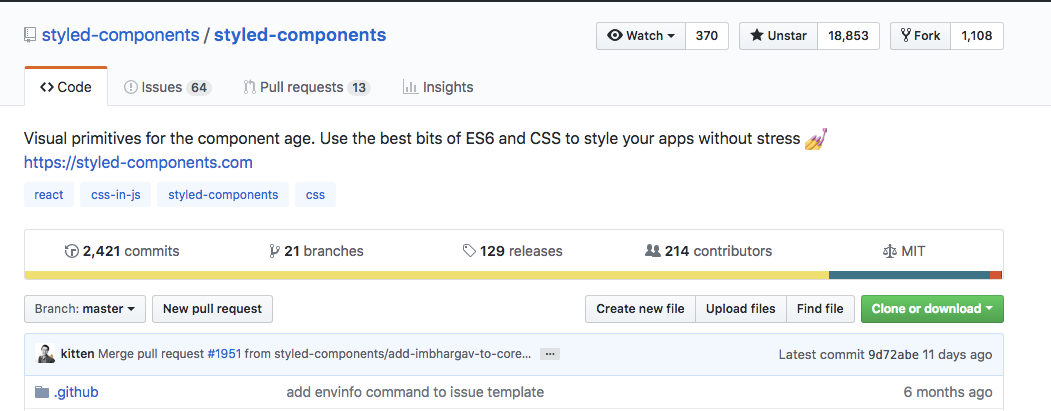Click the bar graph icon in Insights tab
Image resolution: width=1051 pixels, height=411 pixels.
pos(410,87)
